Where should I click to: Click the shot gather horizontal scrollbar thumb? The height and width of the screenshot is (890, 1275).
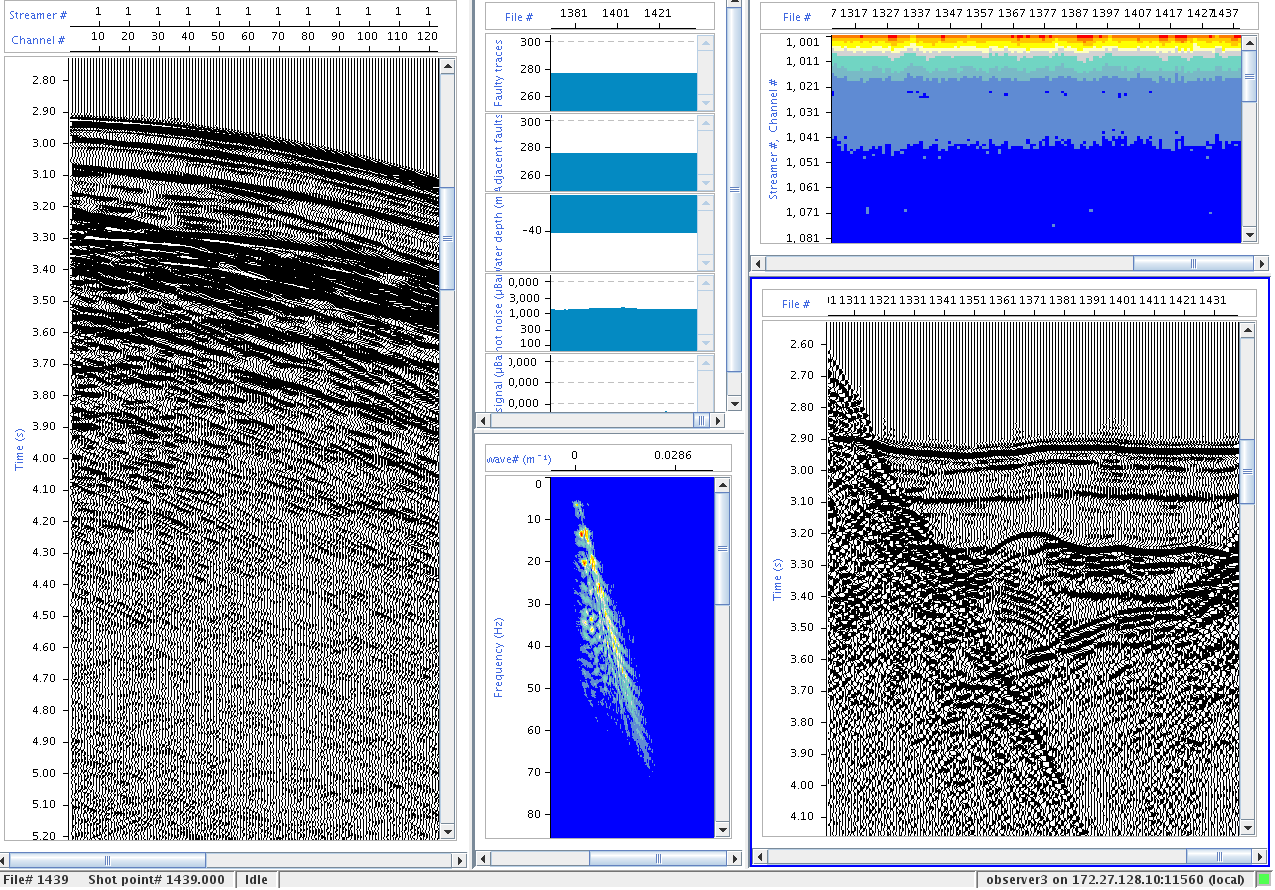point(108,860)
